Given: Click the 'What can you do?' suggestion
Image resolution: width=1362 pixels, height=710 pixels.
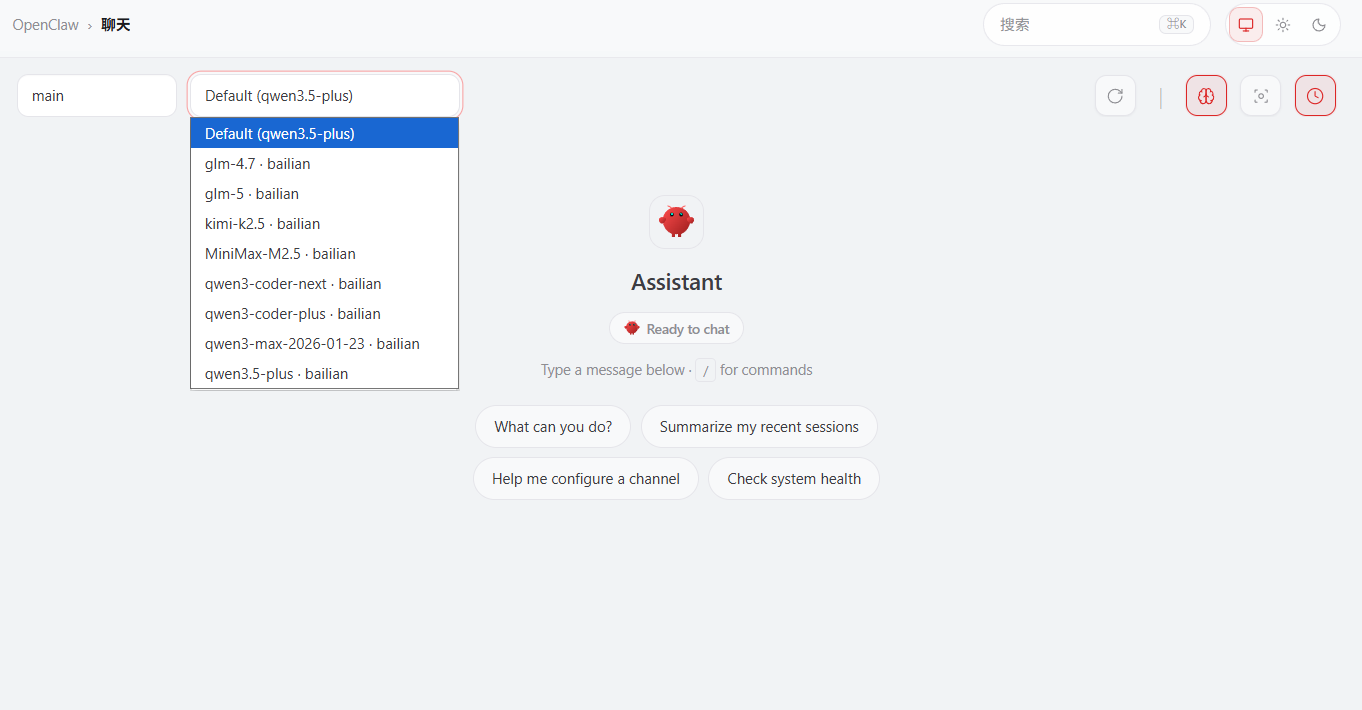Looking at the screenshot, I should tap(553, 427).
